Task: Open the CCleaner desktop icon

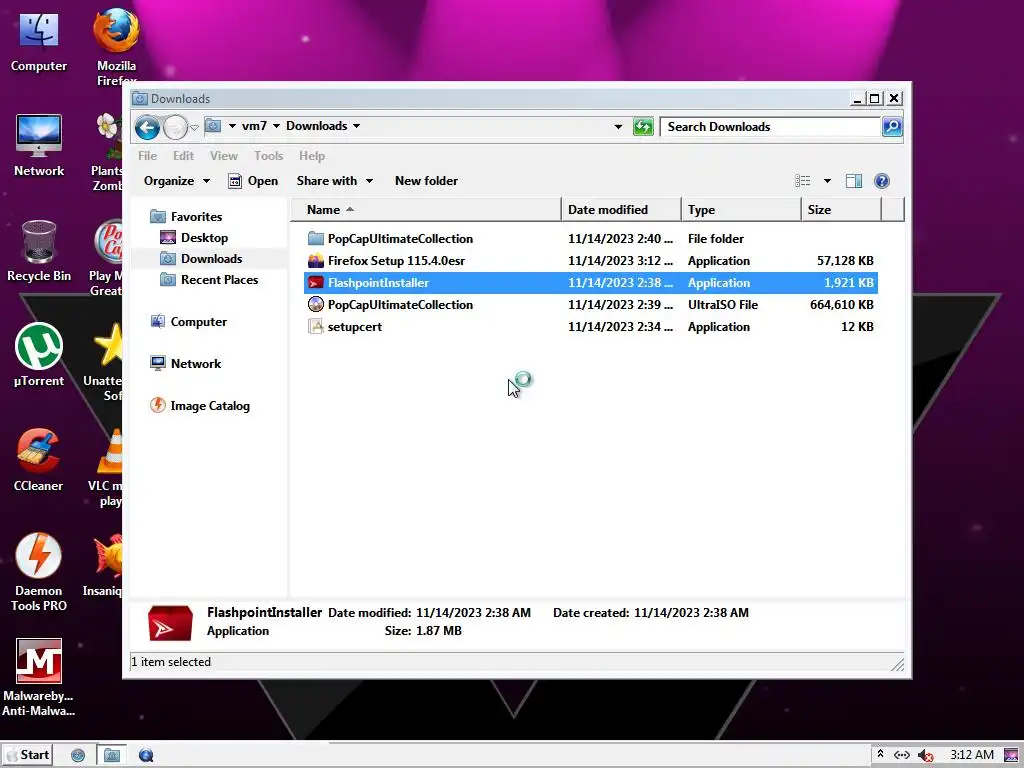Action: (39, 460)
